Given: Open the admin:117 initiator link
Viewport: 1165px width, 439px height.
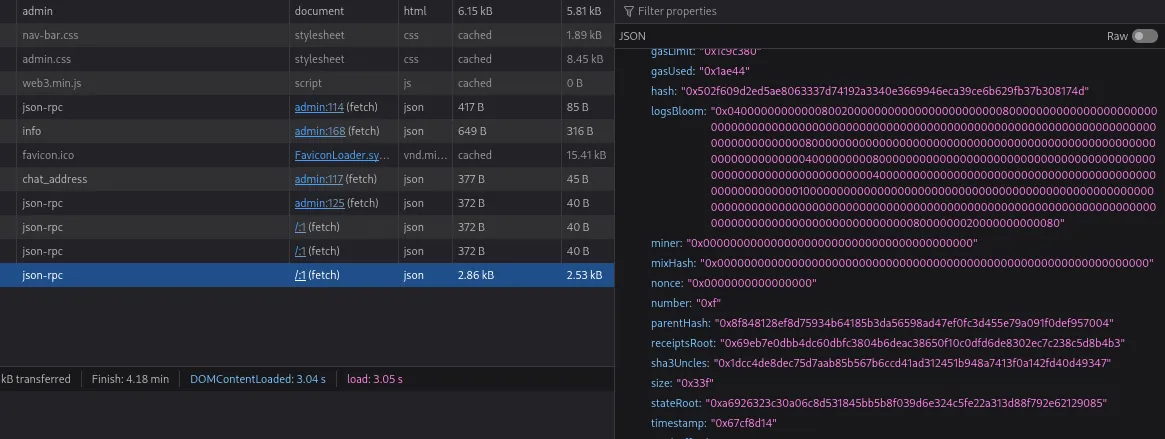Looking at the screenshot, I should pos(319,179).
